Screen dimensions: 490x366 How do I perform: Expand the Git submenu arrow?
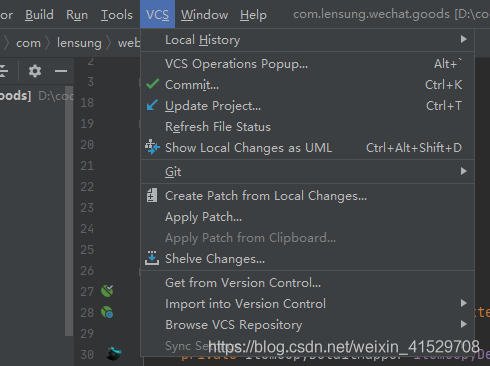point(463,171)
